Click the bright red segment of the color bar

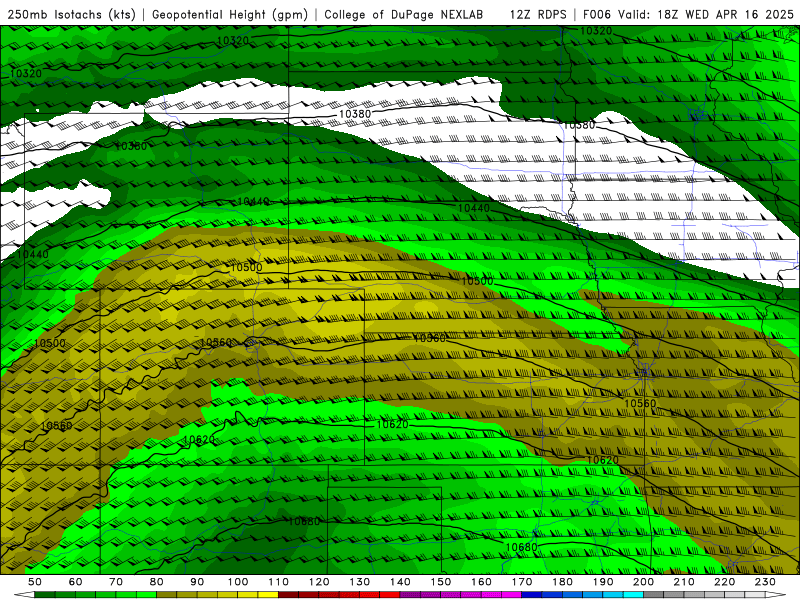390,594
